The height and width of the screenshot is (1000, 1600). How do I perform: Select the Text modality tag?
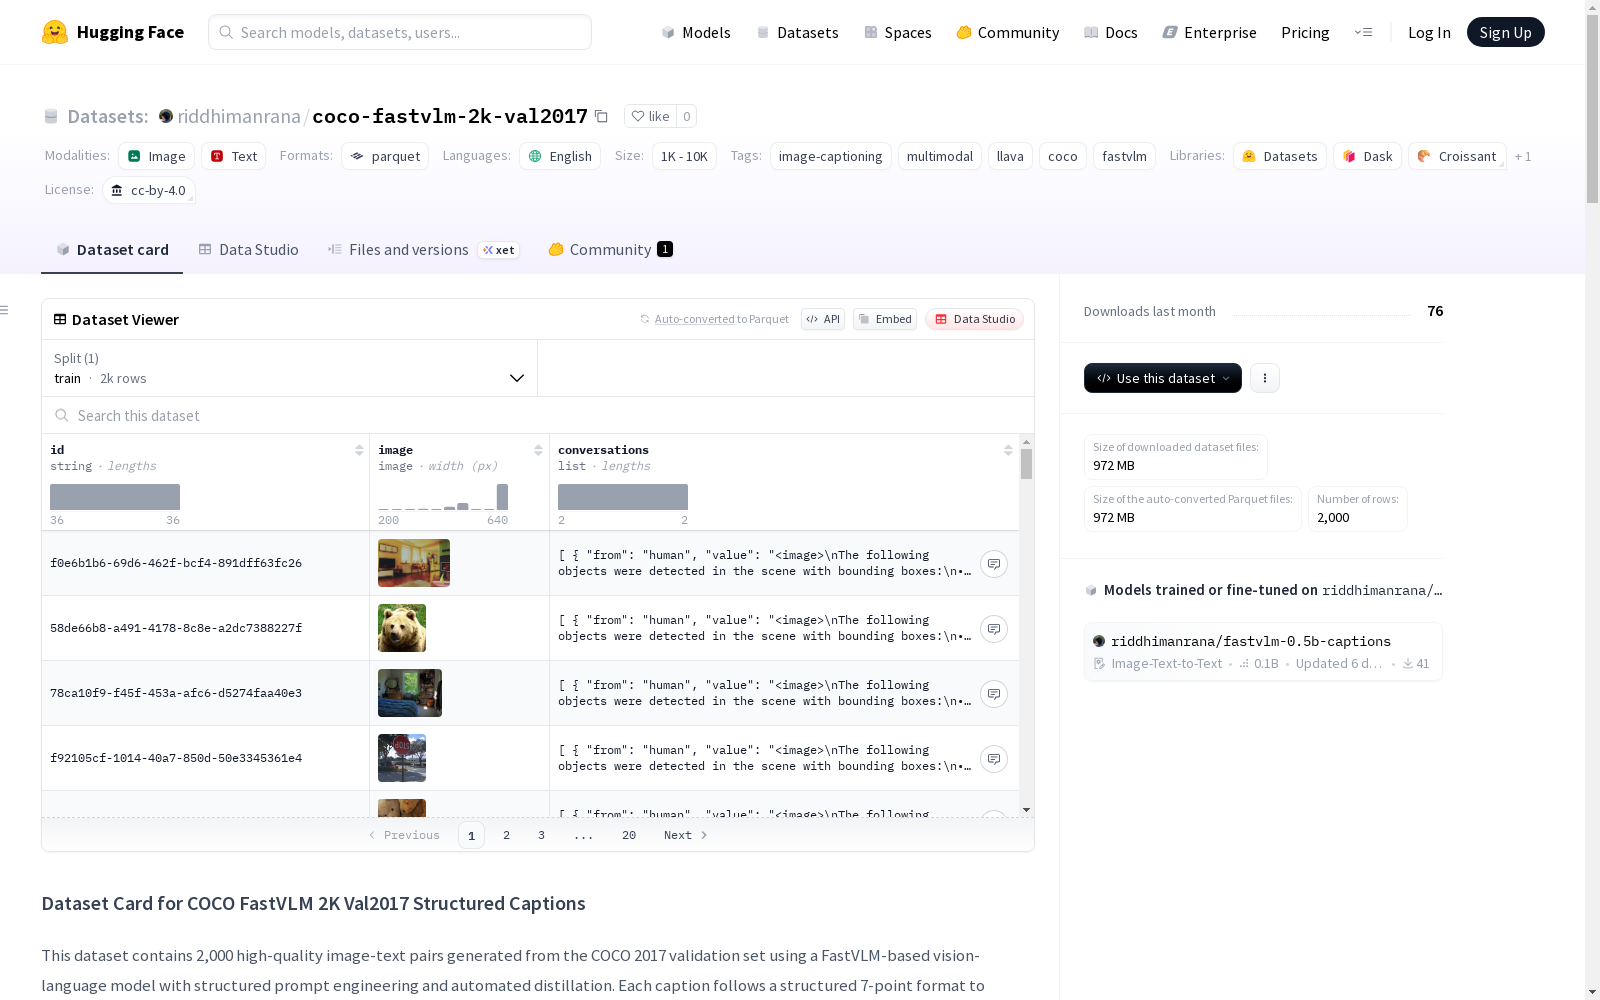point(233,156)
